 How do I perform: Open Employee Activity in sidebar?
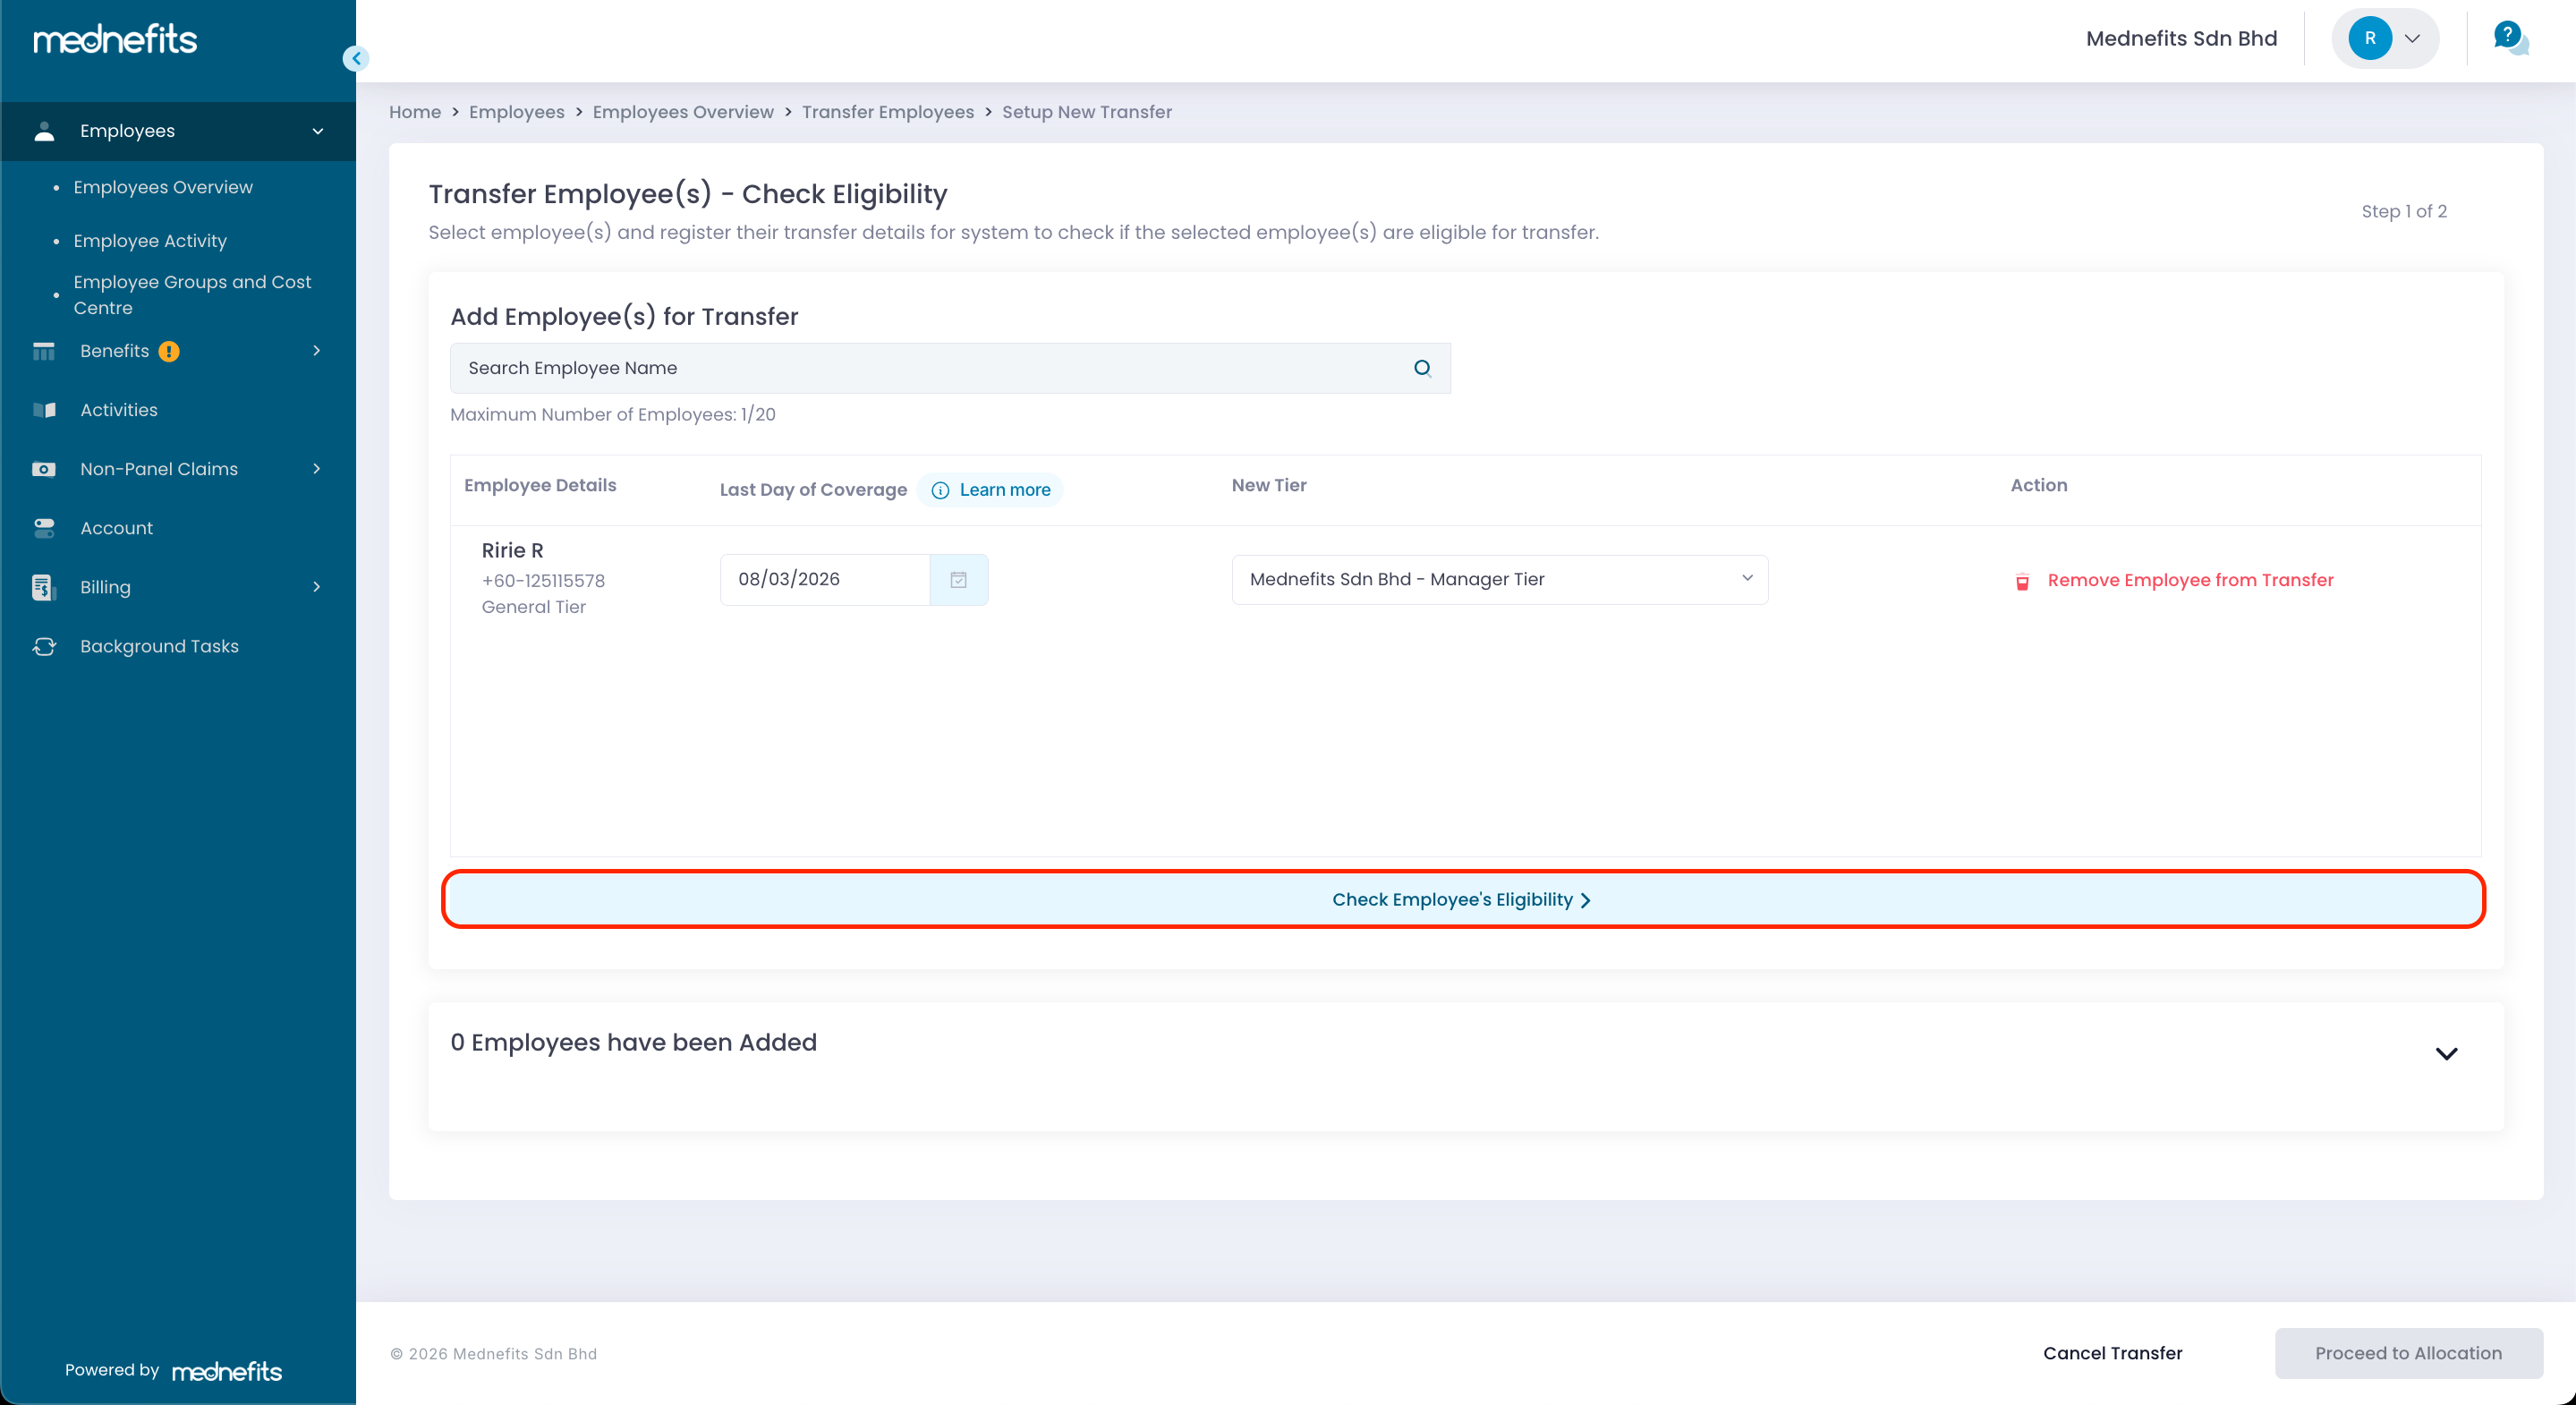[x=150, y=241]
